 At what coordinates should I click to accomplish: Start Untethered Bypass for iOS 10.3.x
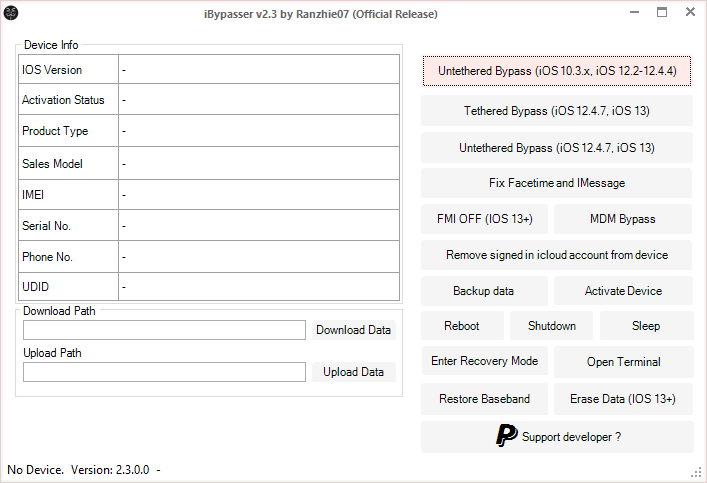click(557, 71)
